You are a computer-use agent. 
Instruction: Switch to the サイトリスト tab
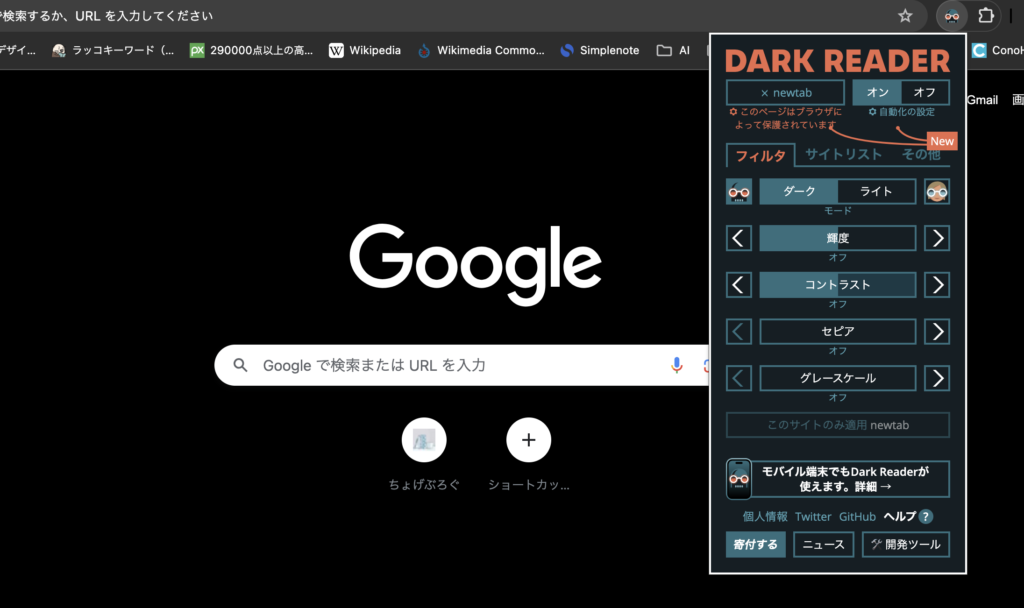coord(843,154)
